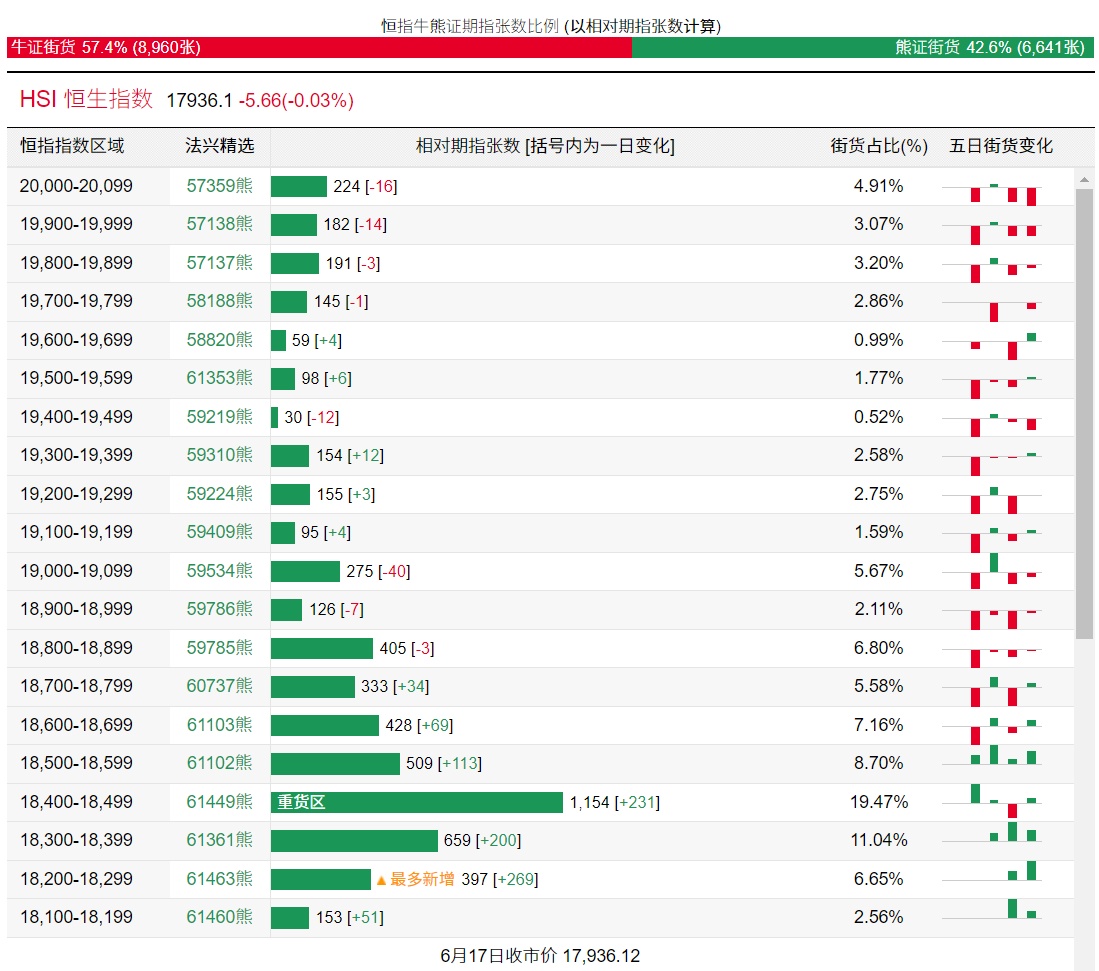Click the orange 最多新增 triangle marker
Screen dimensions: 1099x971
coord(381,880)
